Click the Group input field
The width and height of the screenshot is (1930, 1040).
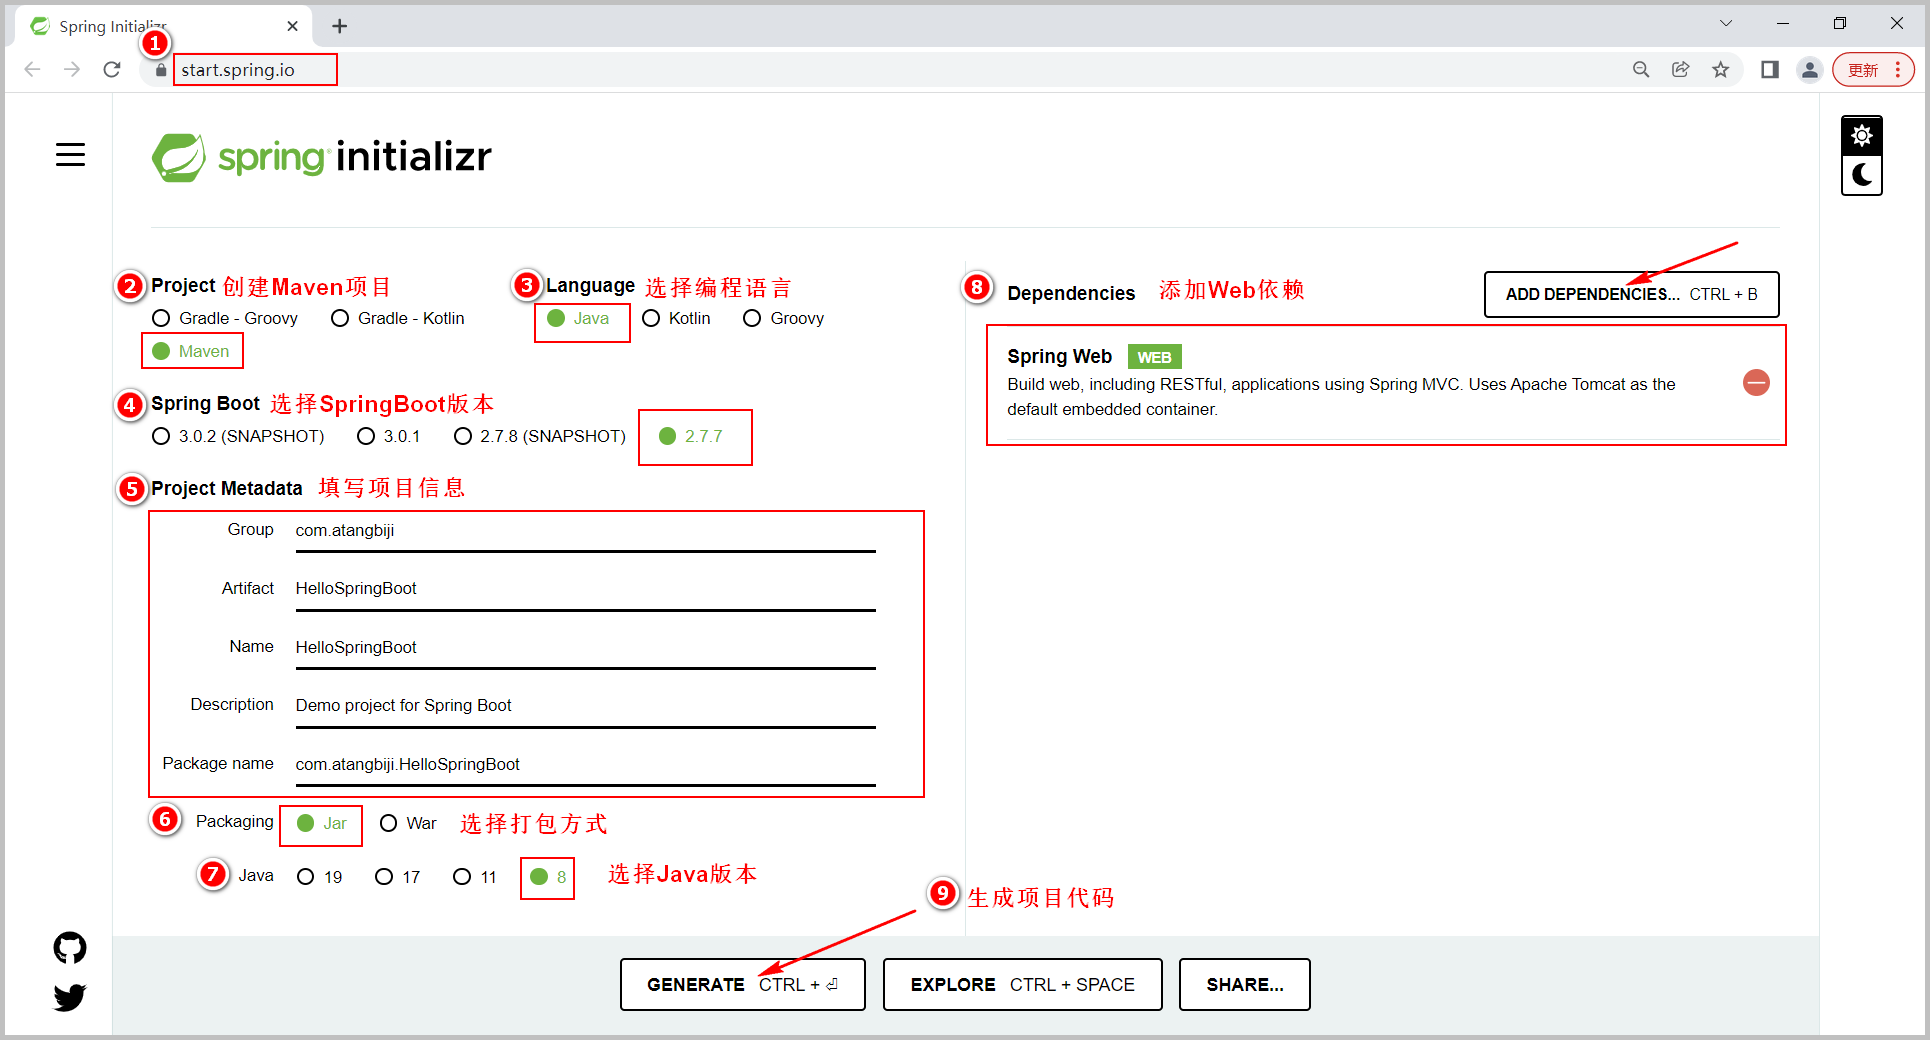point(585,531)
